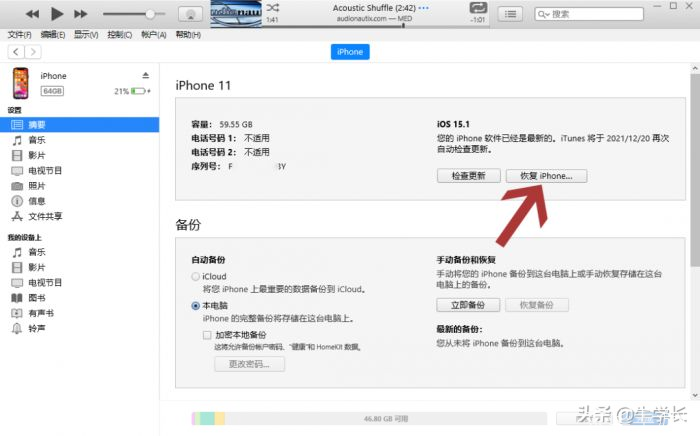
Task: Go forward with the right arrow button
Action: pyautogui.click(x=33, y=52)
